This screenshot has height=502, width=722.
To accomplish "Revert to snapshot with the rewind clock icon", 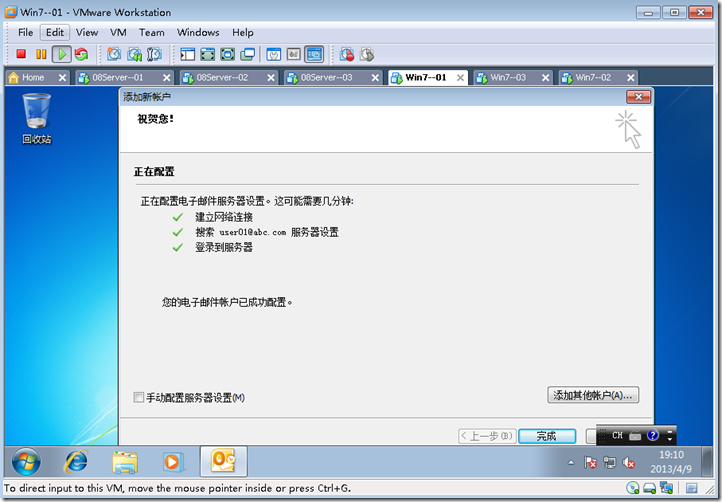I will (134, 54).
